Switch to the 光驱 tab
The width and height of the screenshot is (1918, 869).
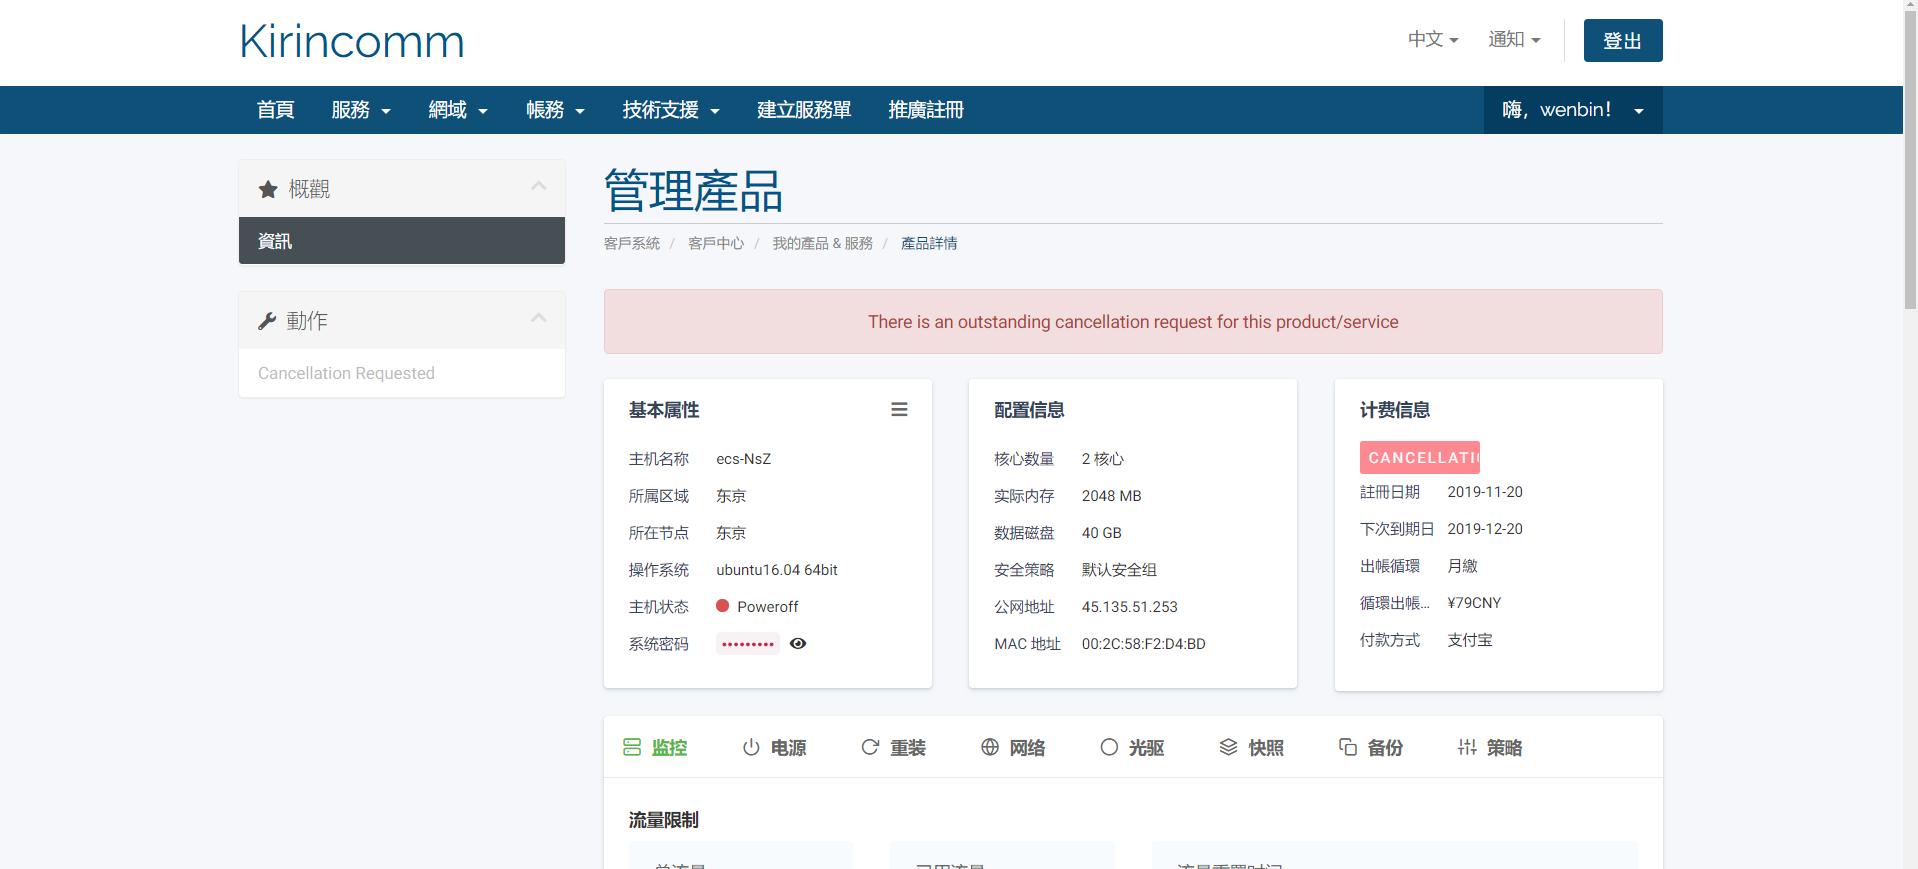(x=1132, y=748)
